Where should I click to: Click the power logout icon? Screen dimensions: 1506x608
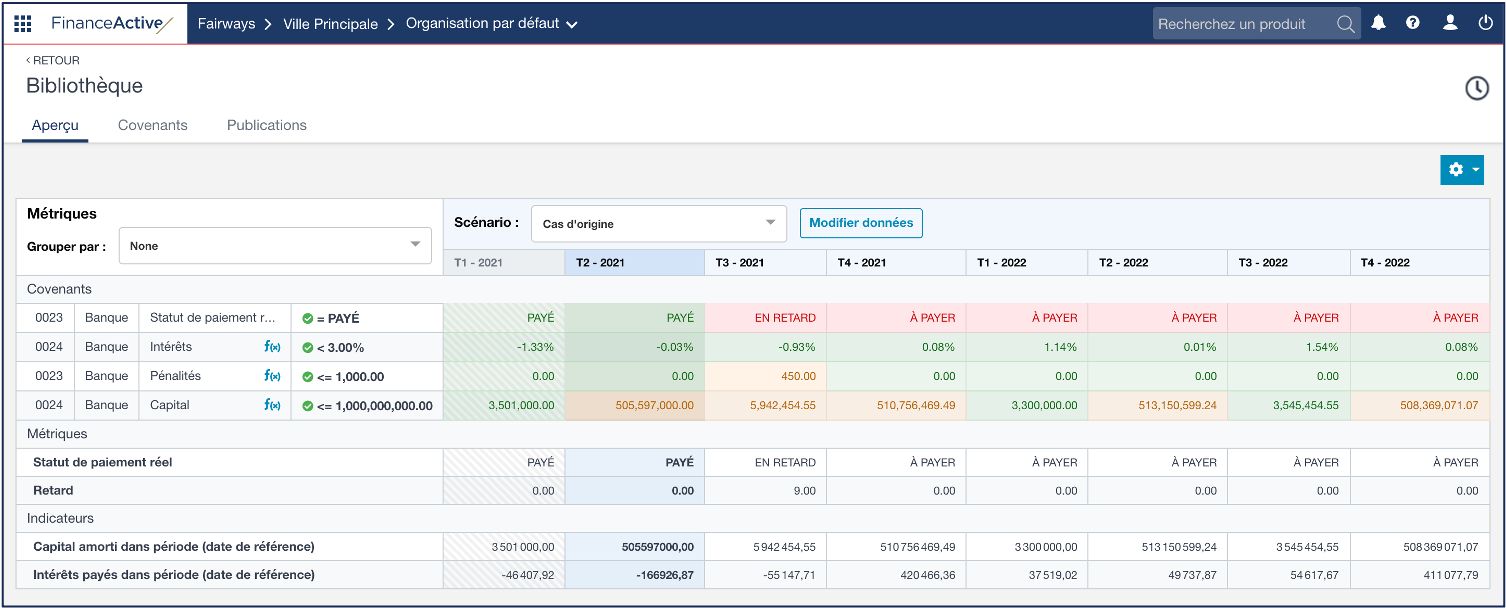click(x=1485, y=23)
